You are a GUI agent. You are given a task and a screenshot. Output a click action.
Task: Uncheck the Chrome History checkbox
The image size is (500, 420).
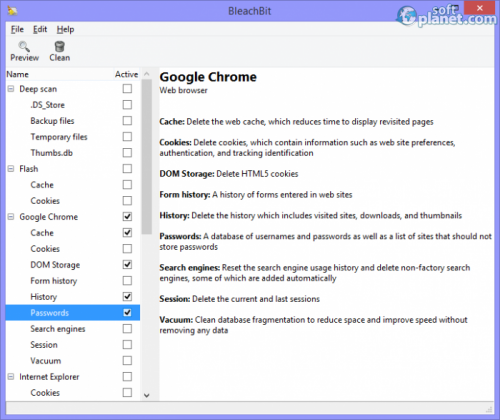[x=127, y=297]
